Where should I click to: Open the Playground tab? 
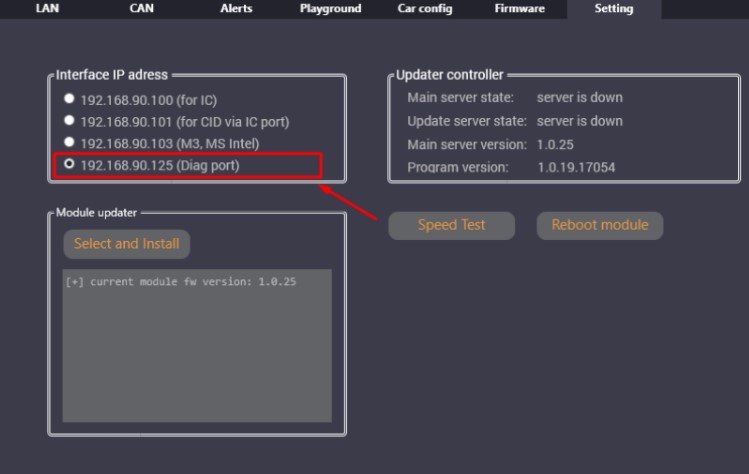click(x=330, y=9)
